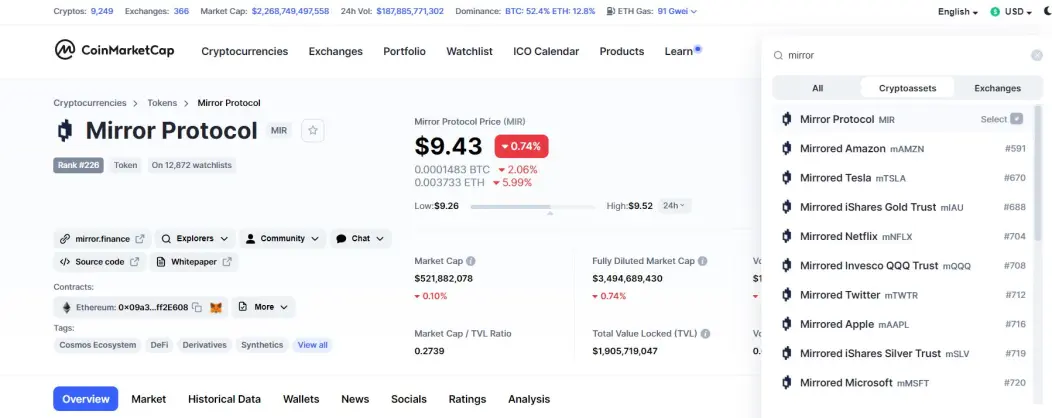Click the Tokens breadcrumb
Image resolution: width=1052 pixels, height=418 pixels.
click(162, 103)
